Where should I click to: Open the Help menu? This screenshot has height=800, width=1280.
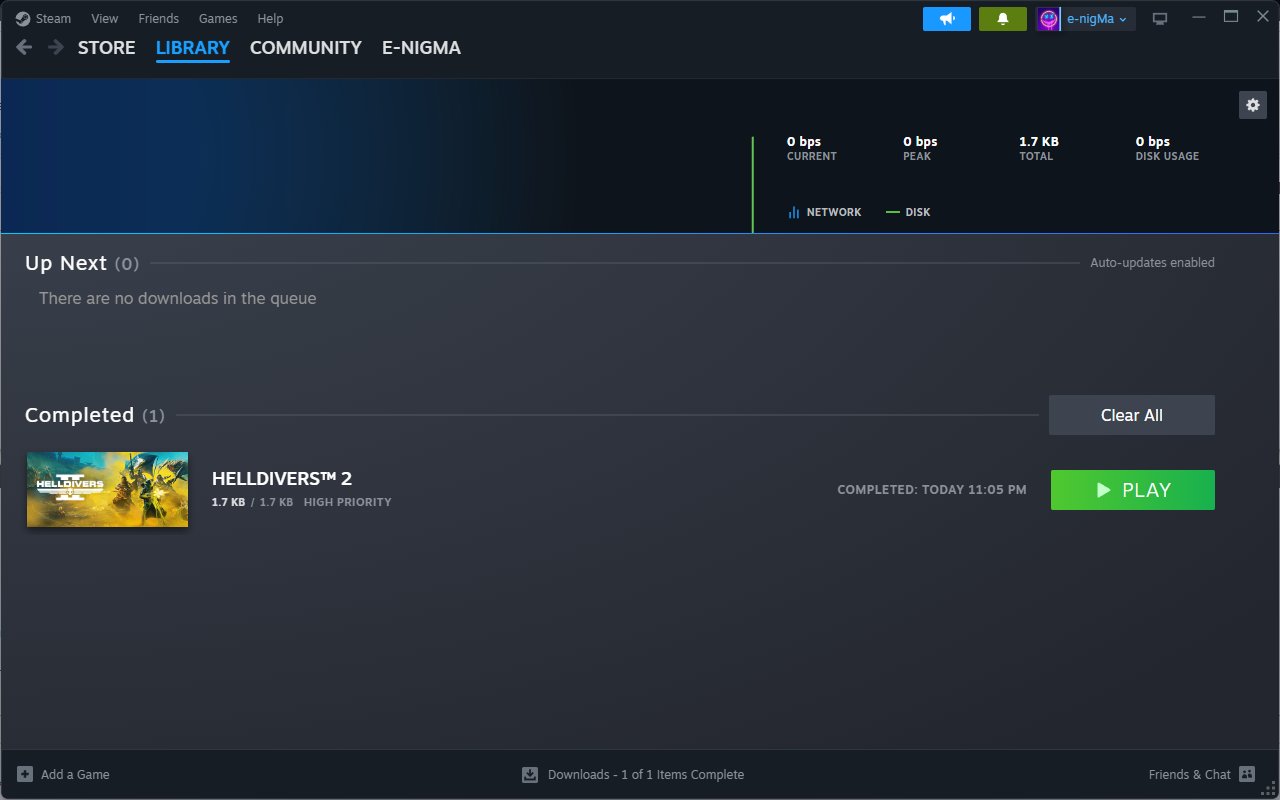pos(270,18)
